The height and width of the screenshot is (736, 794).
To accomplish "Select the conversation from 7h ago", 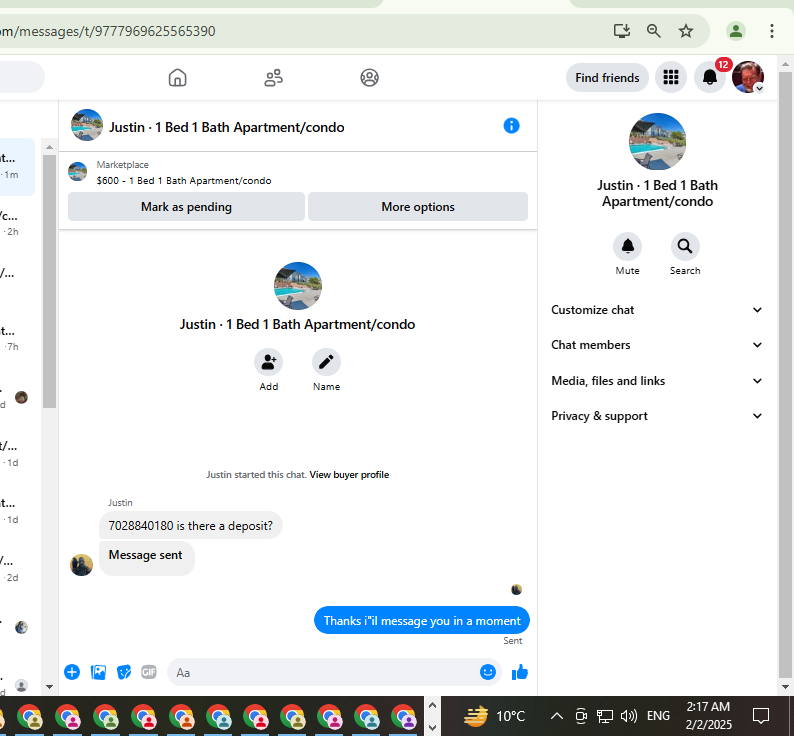I will [x=17, y=339].
